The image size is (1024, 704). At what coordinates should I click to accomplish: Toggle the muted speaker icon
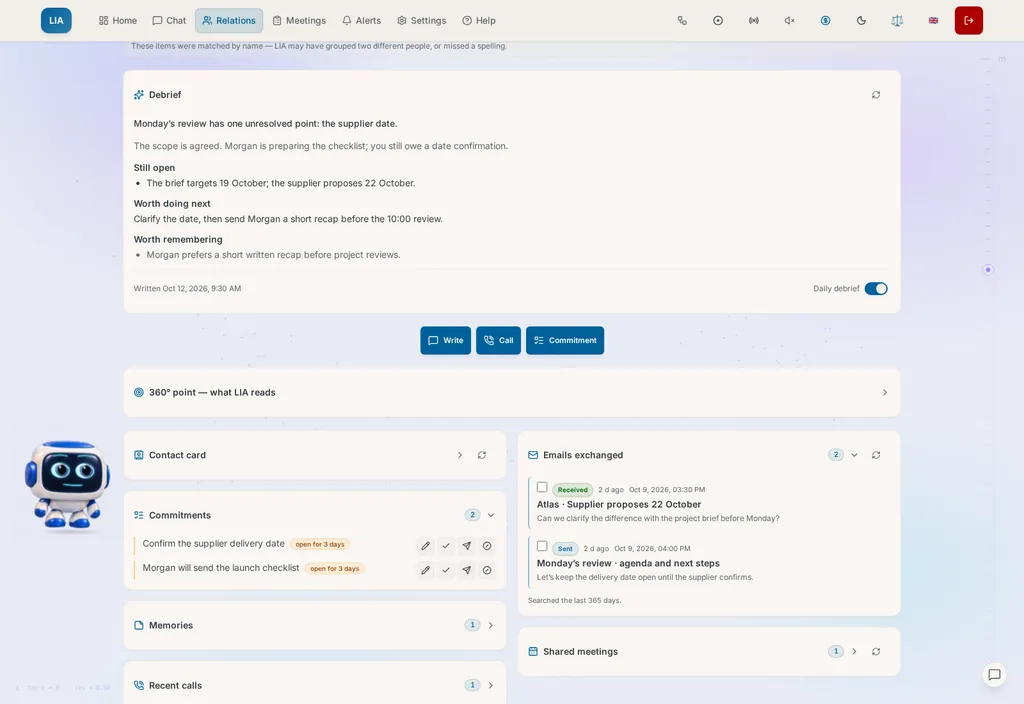pos(790,20)
